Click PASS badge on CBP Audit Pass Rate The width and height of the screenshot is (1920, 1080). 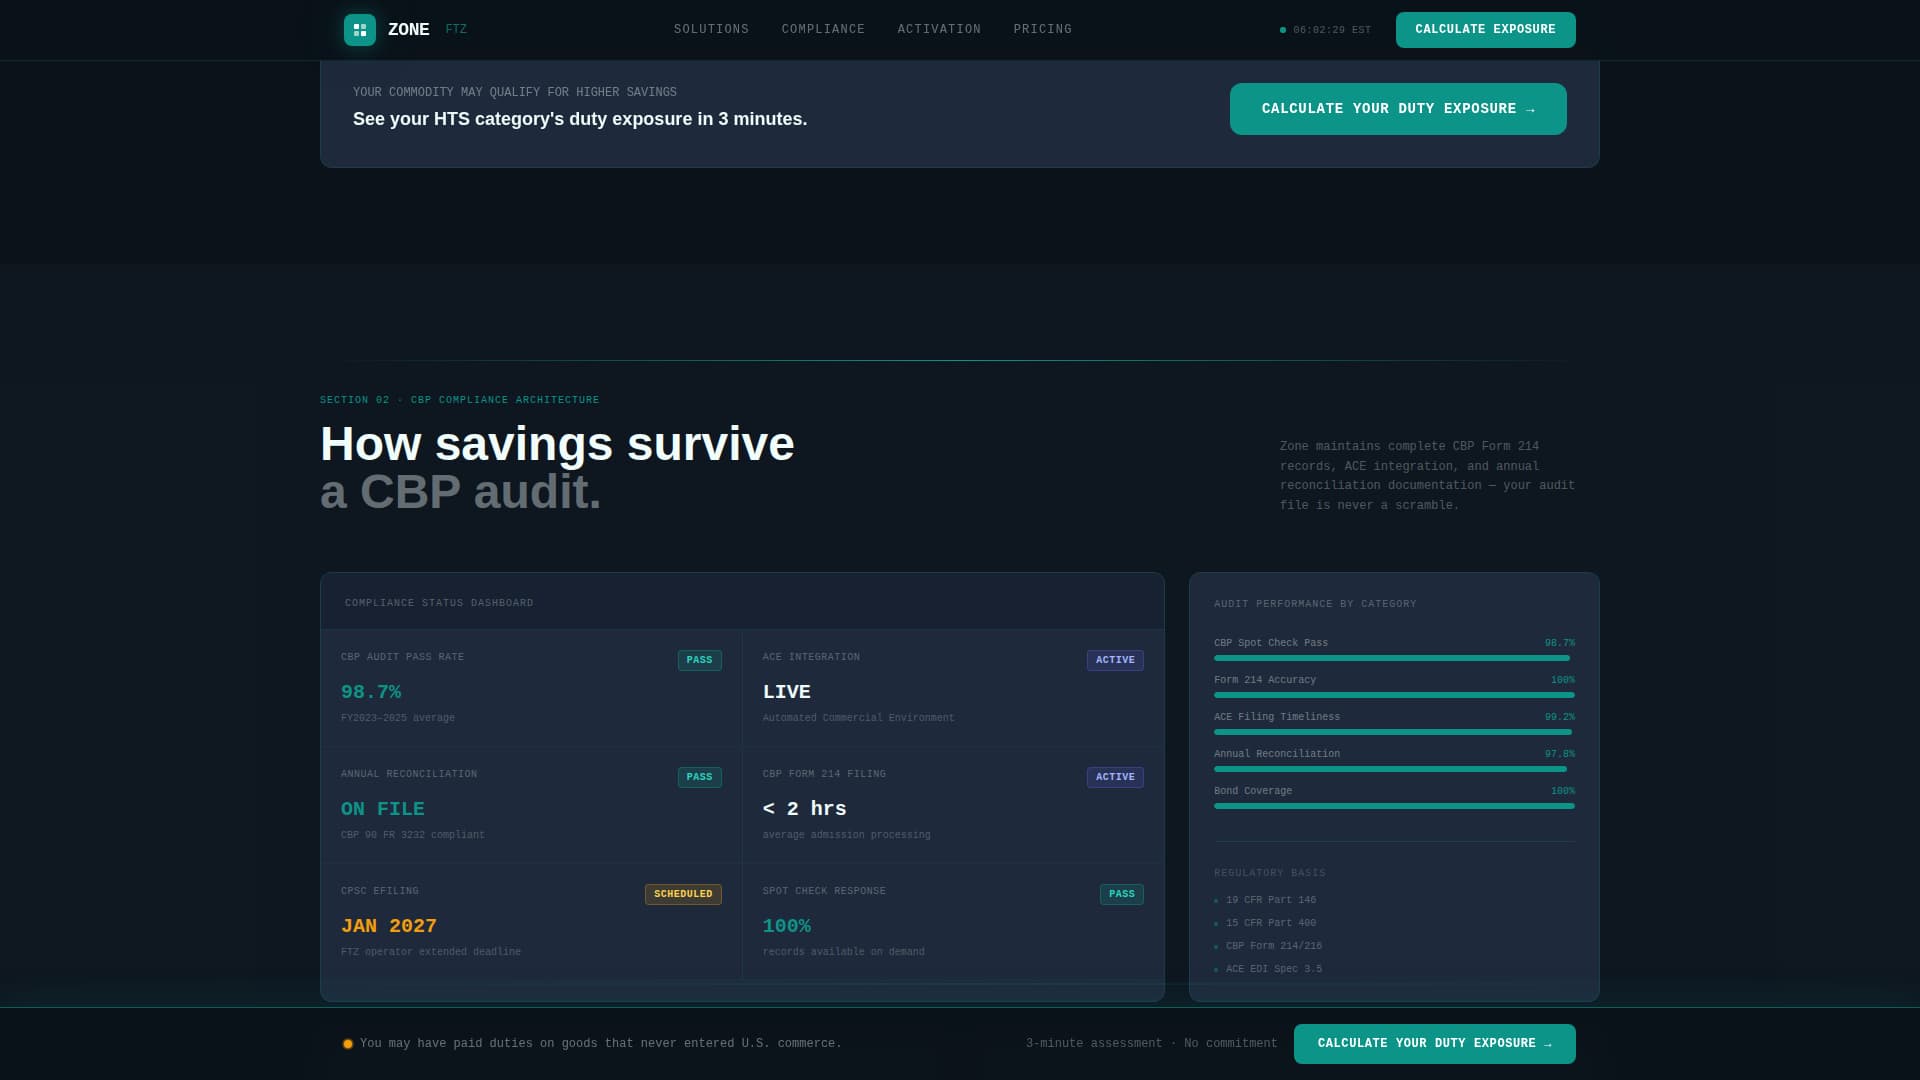pos(699,661)
